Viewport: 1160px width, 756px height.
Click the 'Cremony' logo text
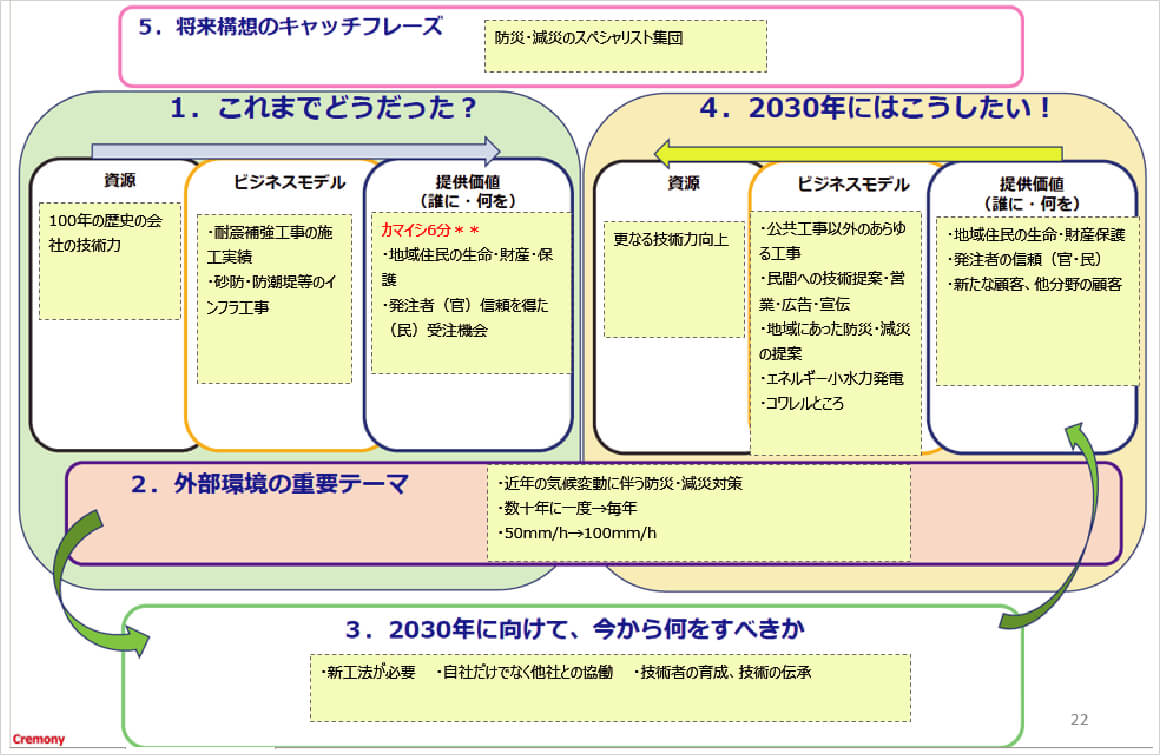coord(38,739)
